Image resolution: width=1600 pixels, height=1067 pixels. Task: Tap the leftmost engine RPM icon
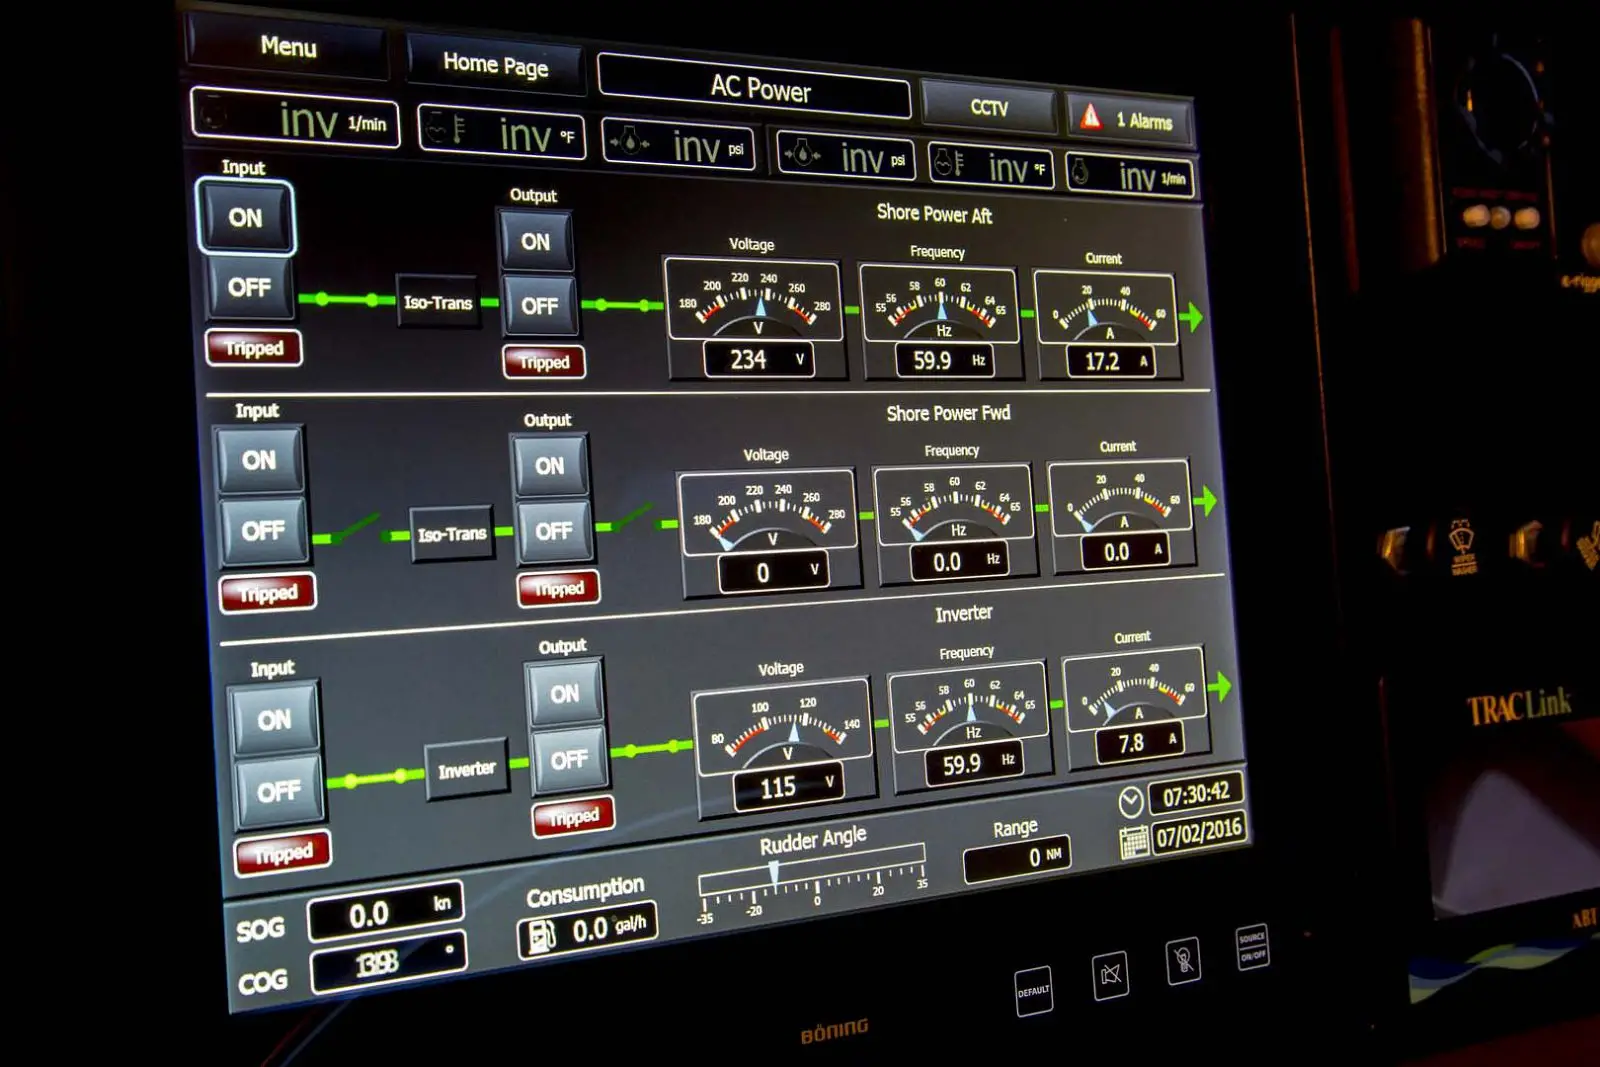pos(212,116)
